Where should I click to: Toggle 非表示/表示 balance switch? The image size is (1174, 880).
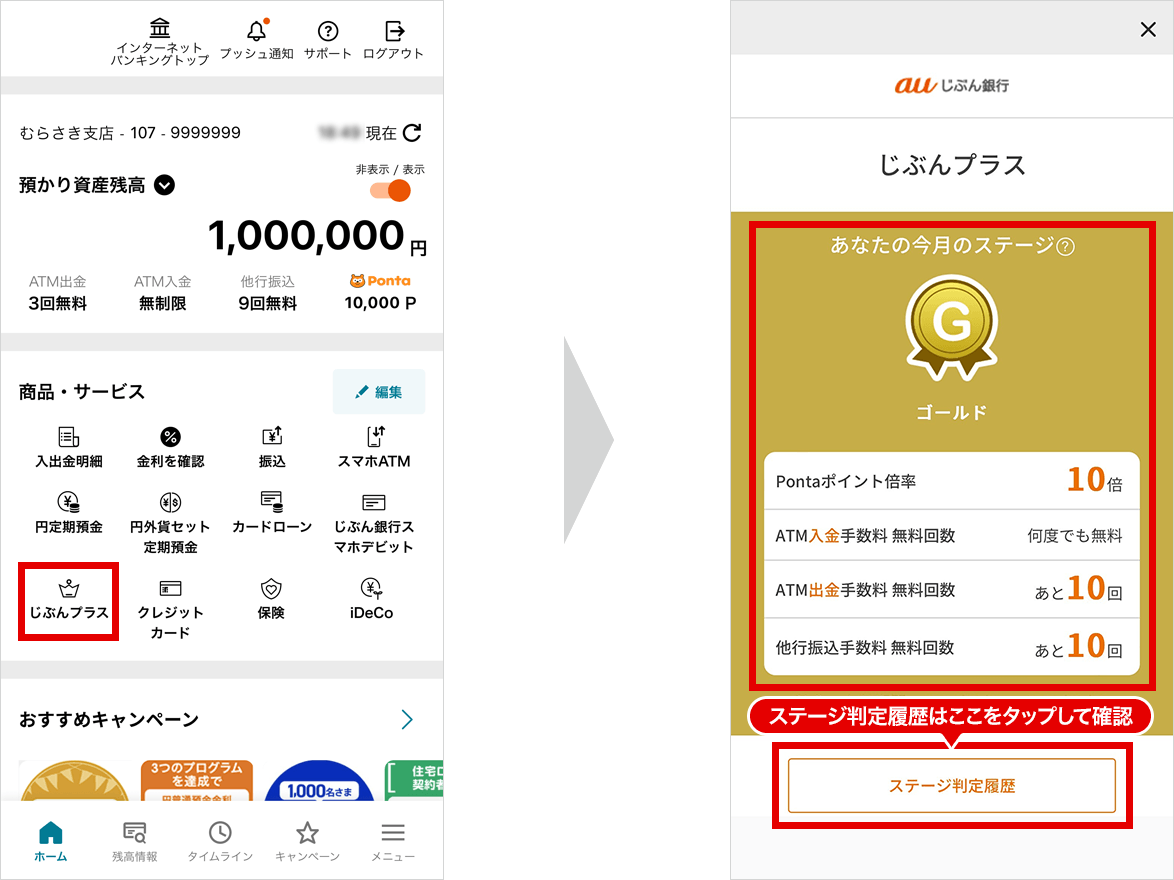(390, 191)
